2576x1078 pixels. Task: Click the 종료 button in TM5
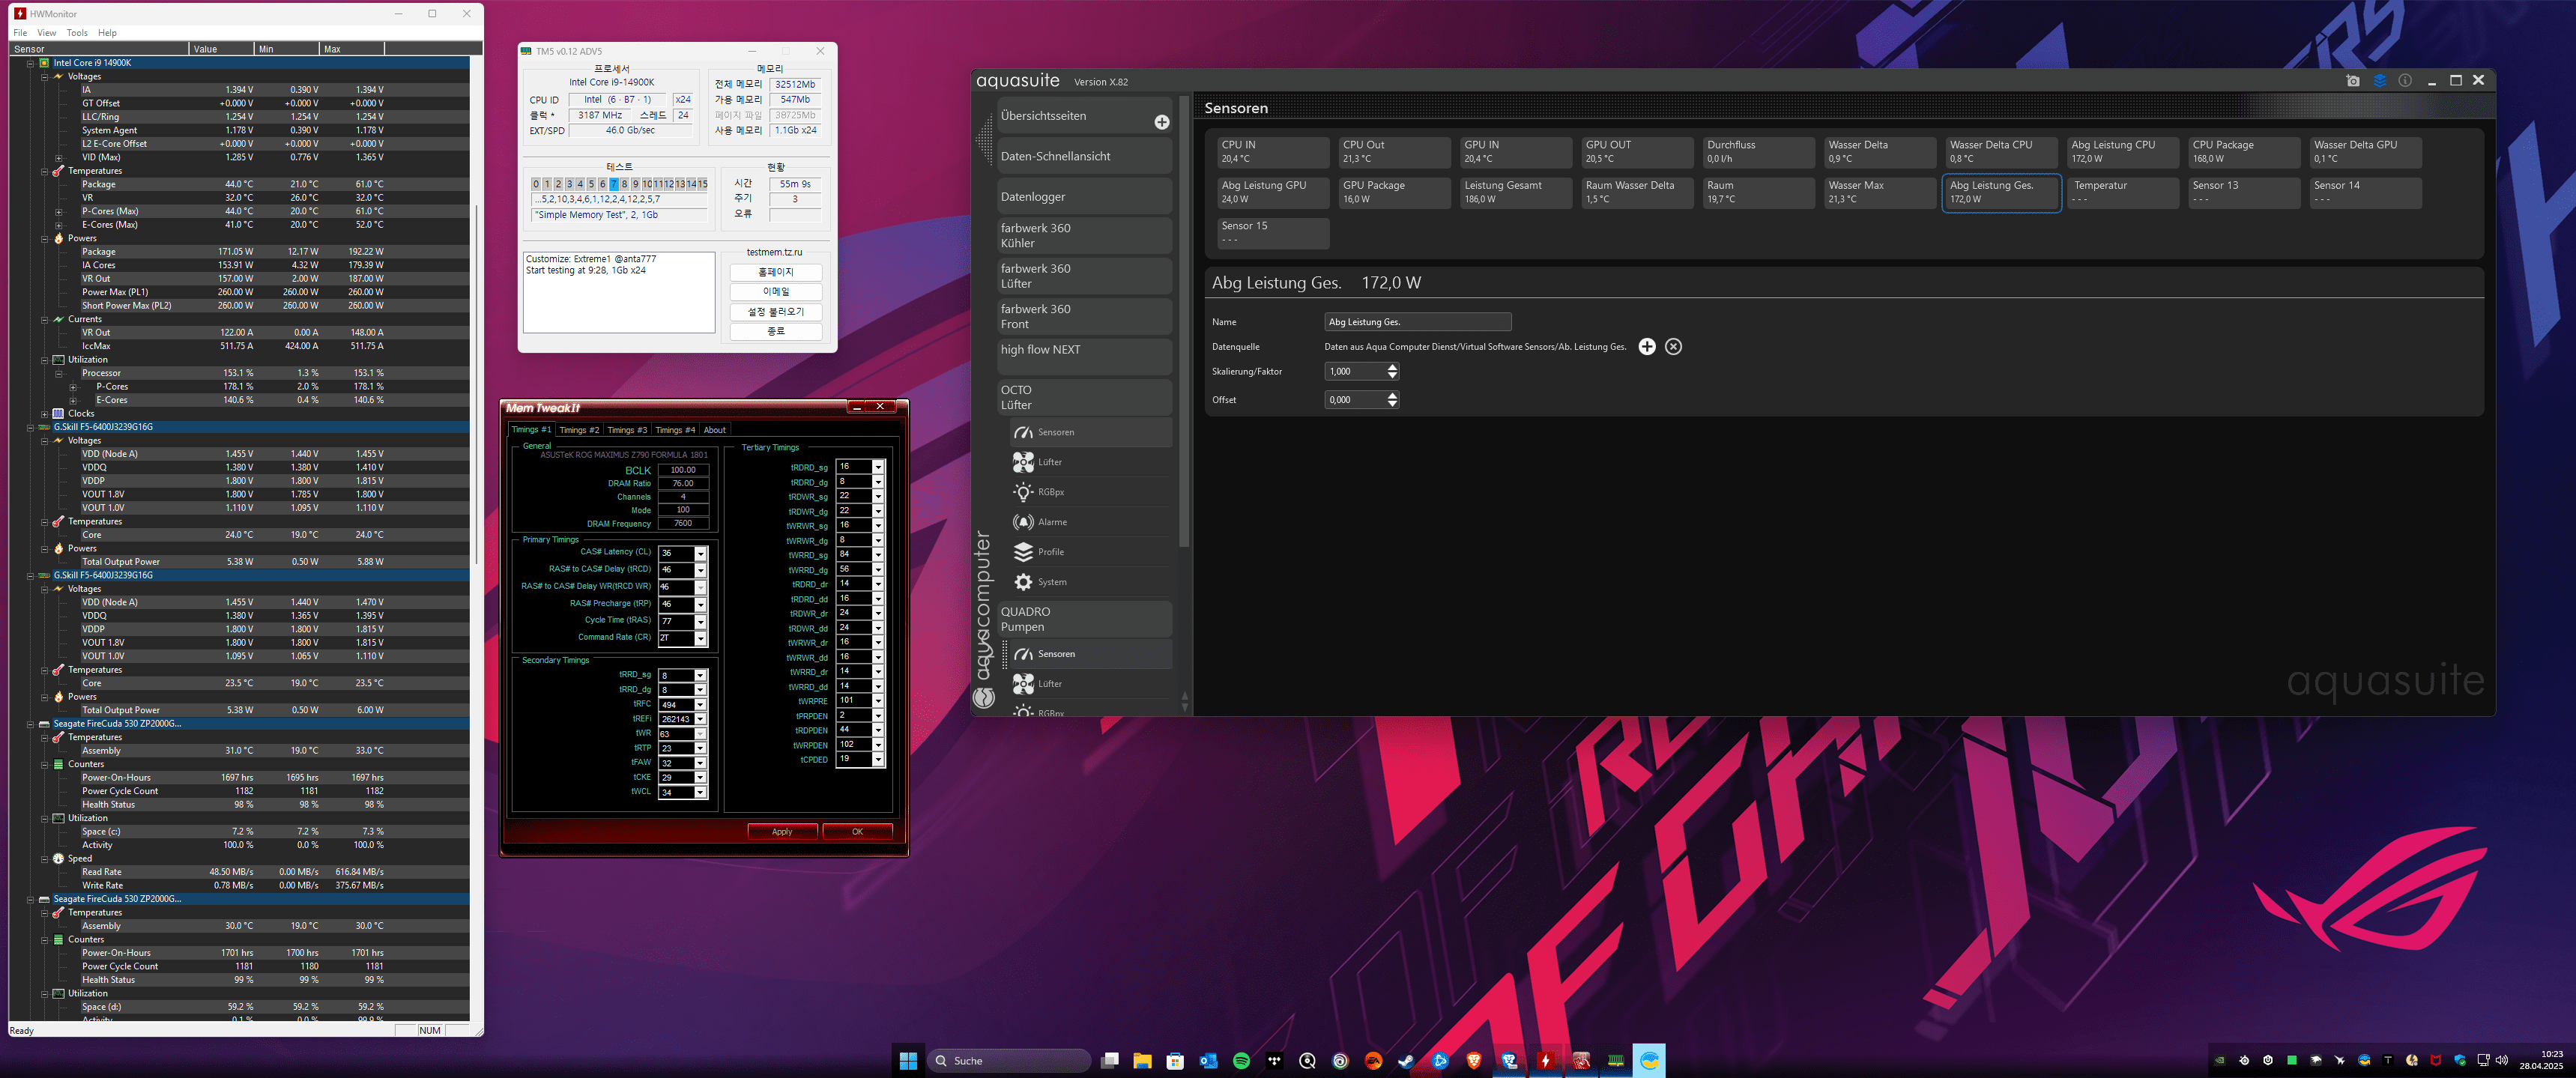tap(775, 331)
